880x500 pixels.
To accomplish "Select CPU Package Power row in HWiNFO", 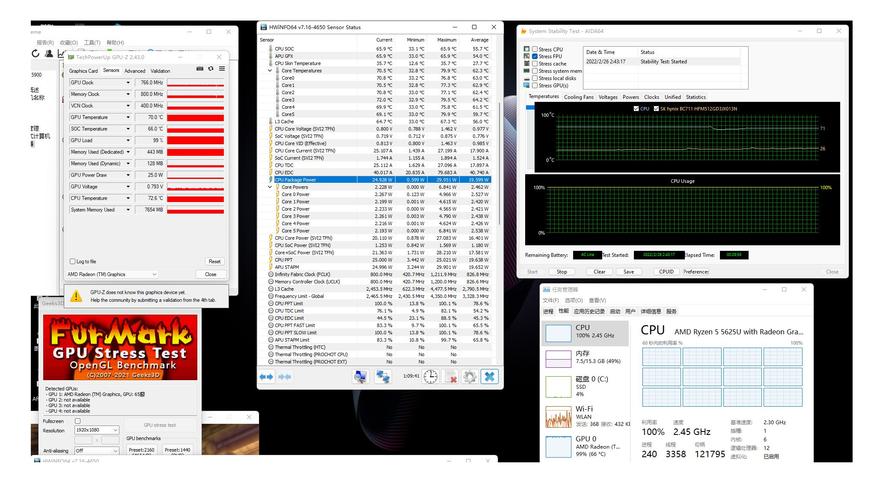I will [x=379, y=180].
